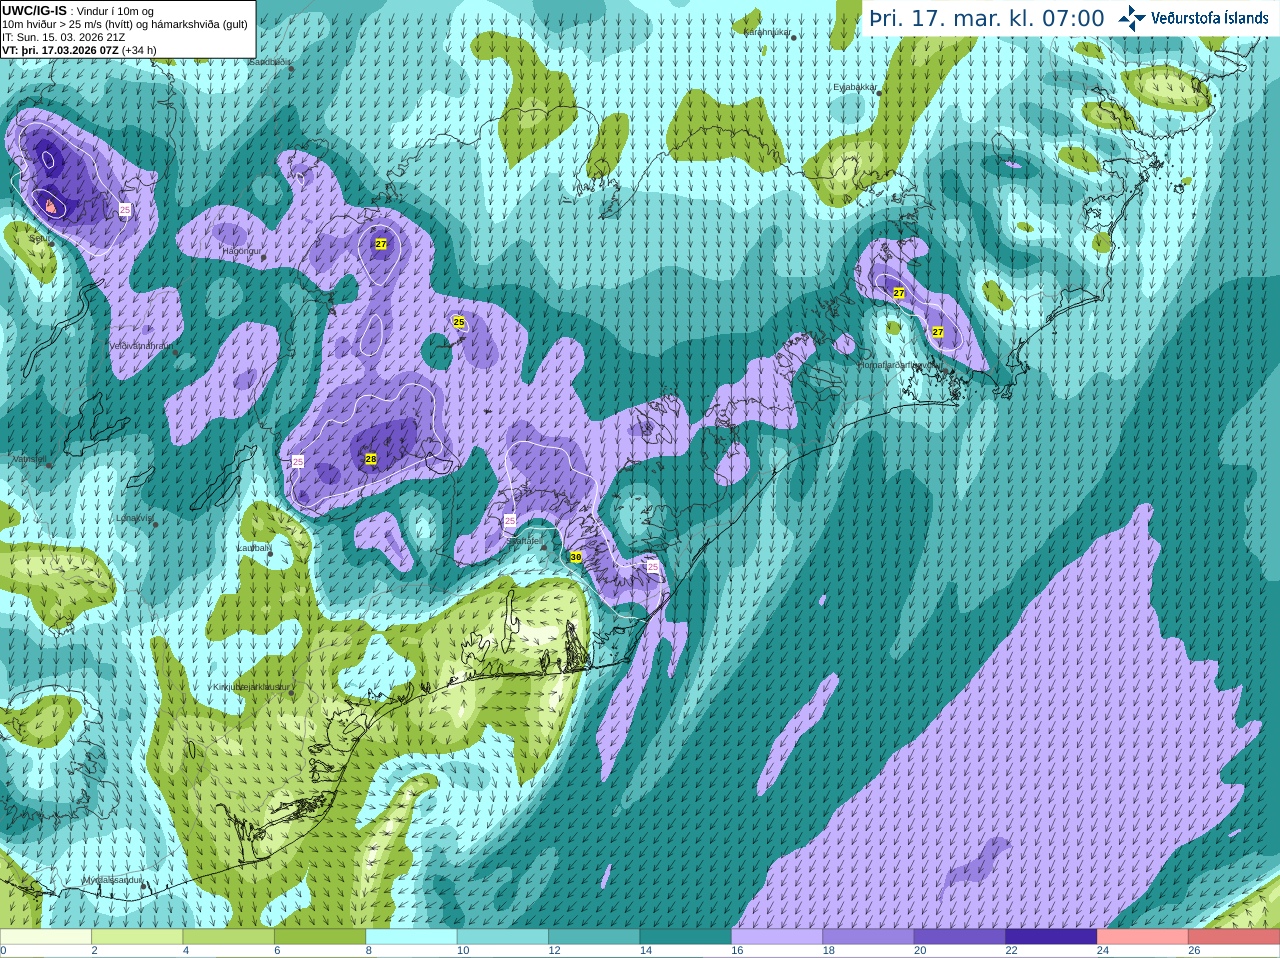The image size is (1280, 958).
Task: Select the 16–18 m/s legend swatch
Action: click(x=777, y=937)
